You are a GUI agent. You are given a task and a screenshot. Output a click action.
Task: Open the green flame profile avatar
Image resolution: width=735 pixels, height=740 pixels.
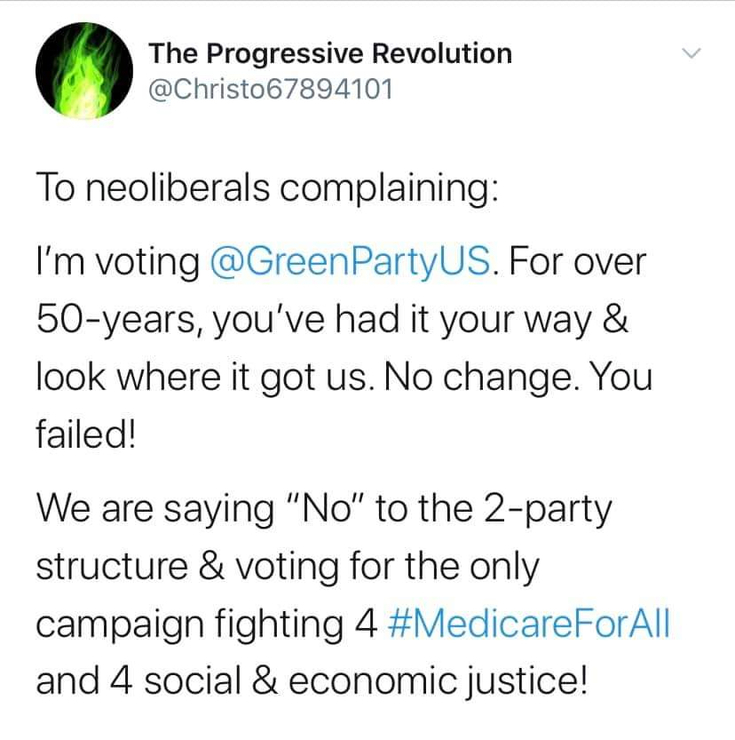[x=83, y=71]
